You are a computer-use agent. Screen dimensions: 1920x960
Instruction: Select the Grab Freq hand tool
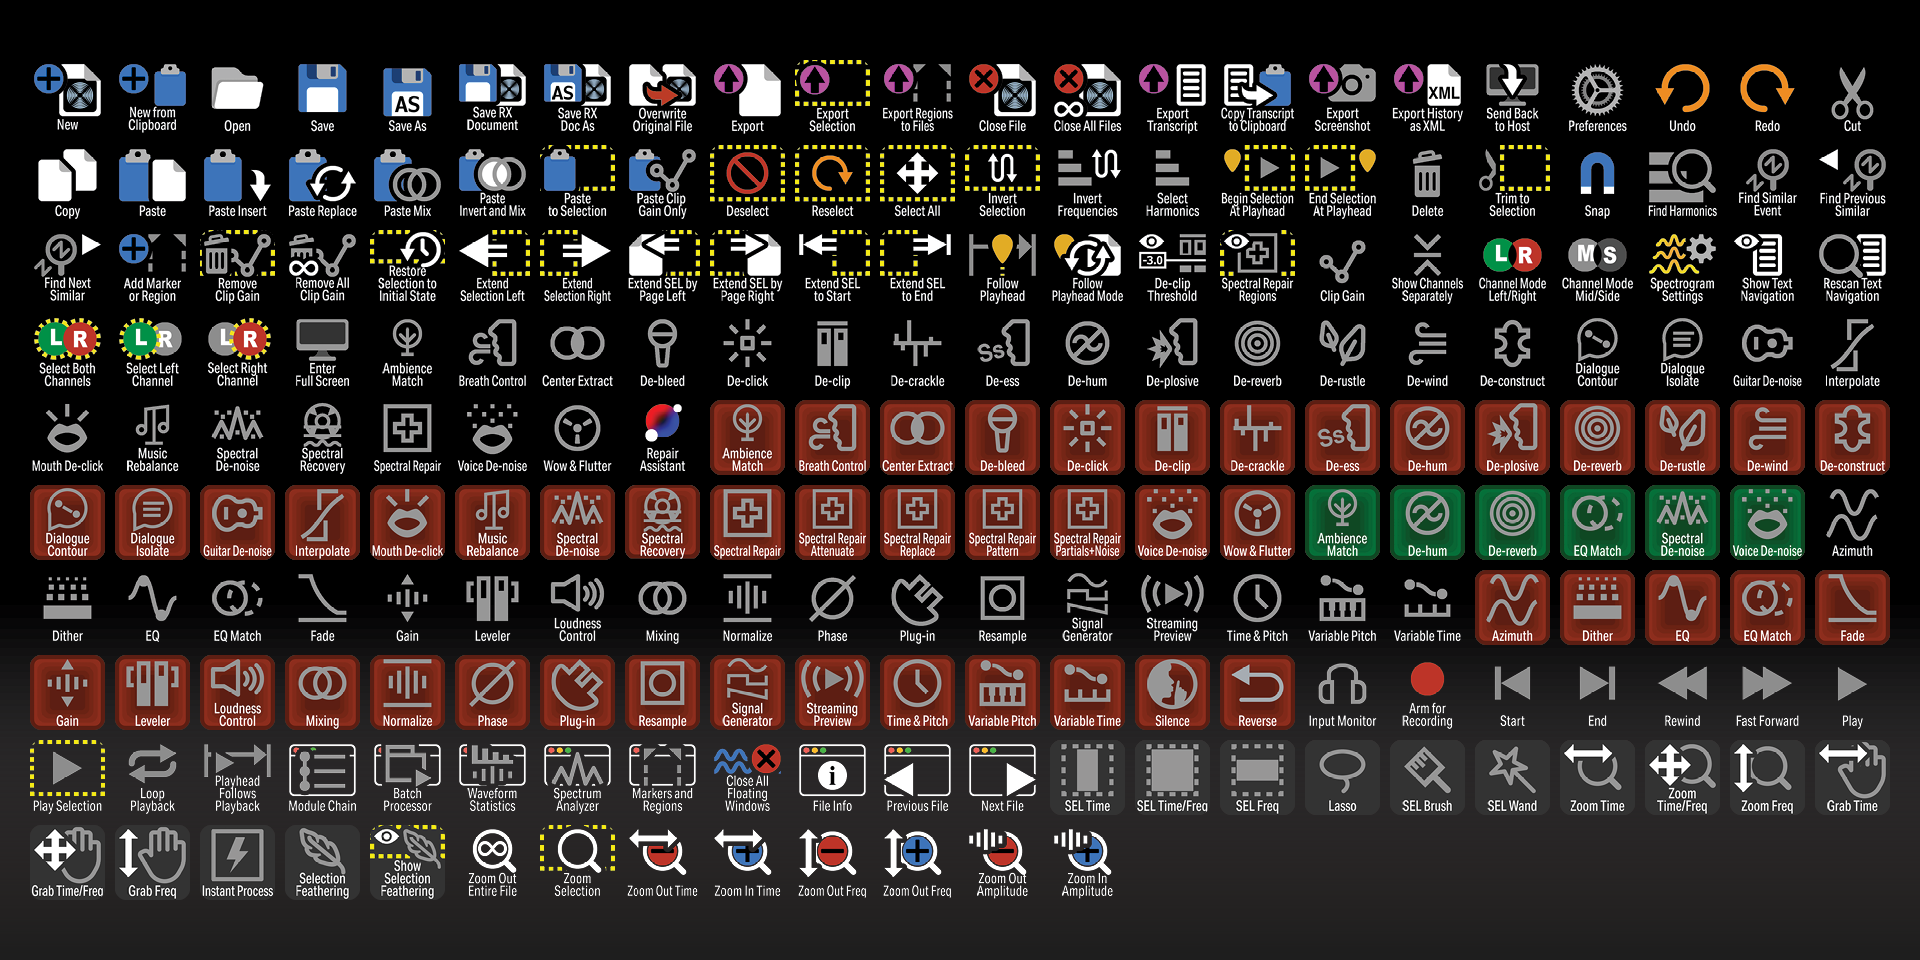152,862
